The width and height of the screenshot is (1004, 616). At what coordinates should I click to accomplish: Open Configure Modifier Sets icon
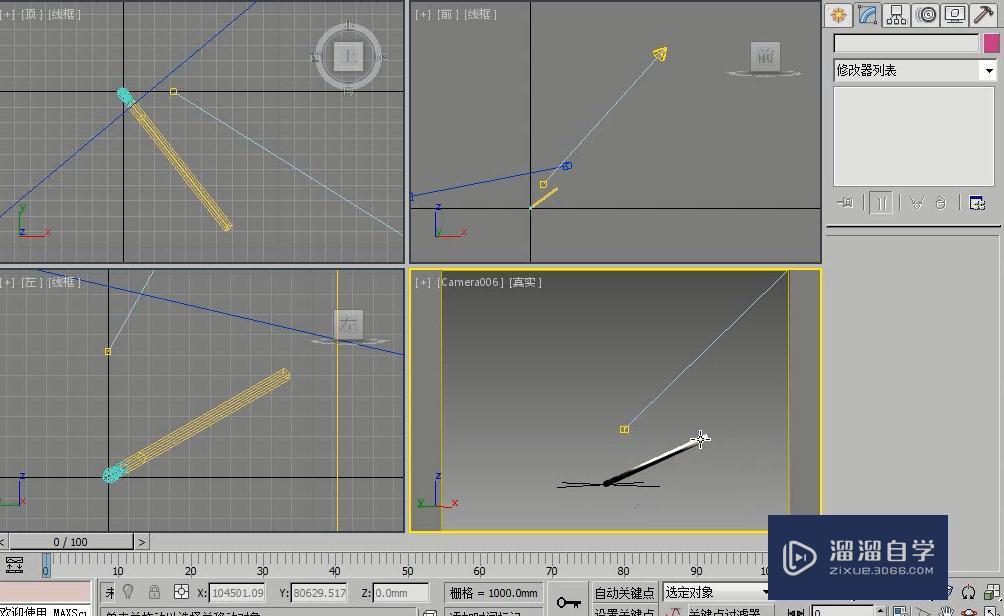click(977, 204)
